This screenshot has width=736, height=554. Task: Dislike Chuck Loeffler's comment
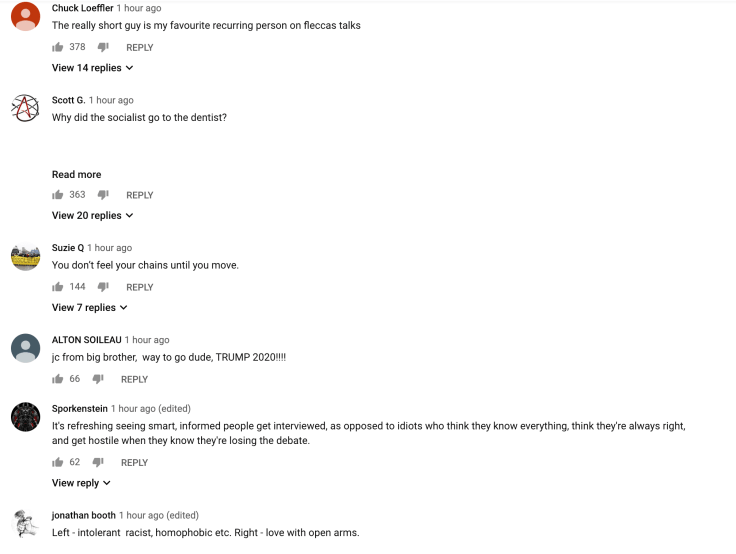(103, 47)
